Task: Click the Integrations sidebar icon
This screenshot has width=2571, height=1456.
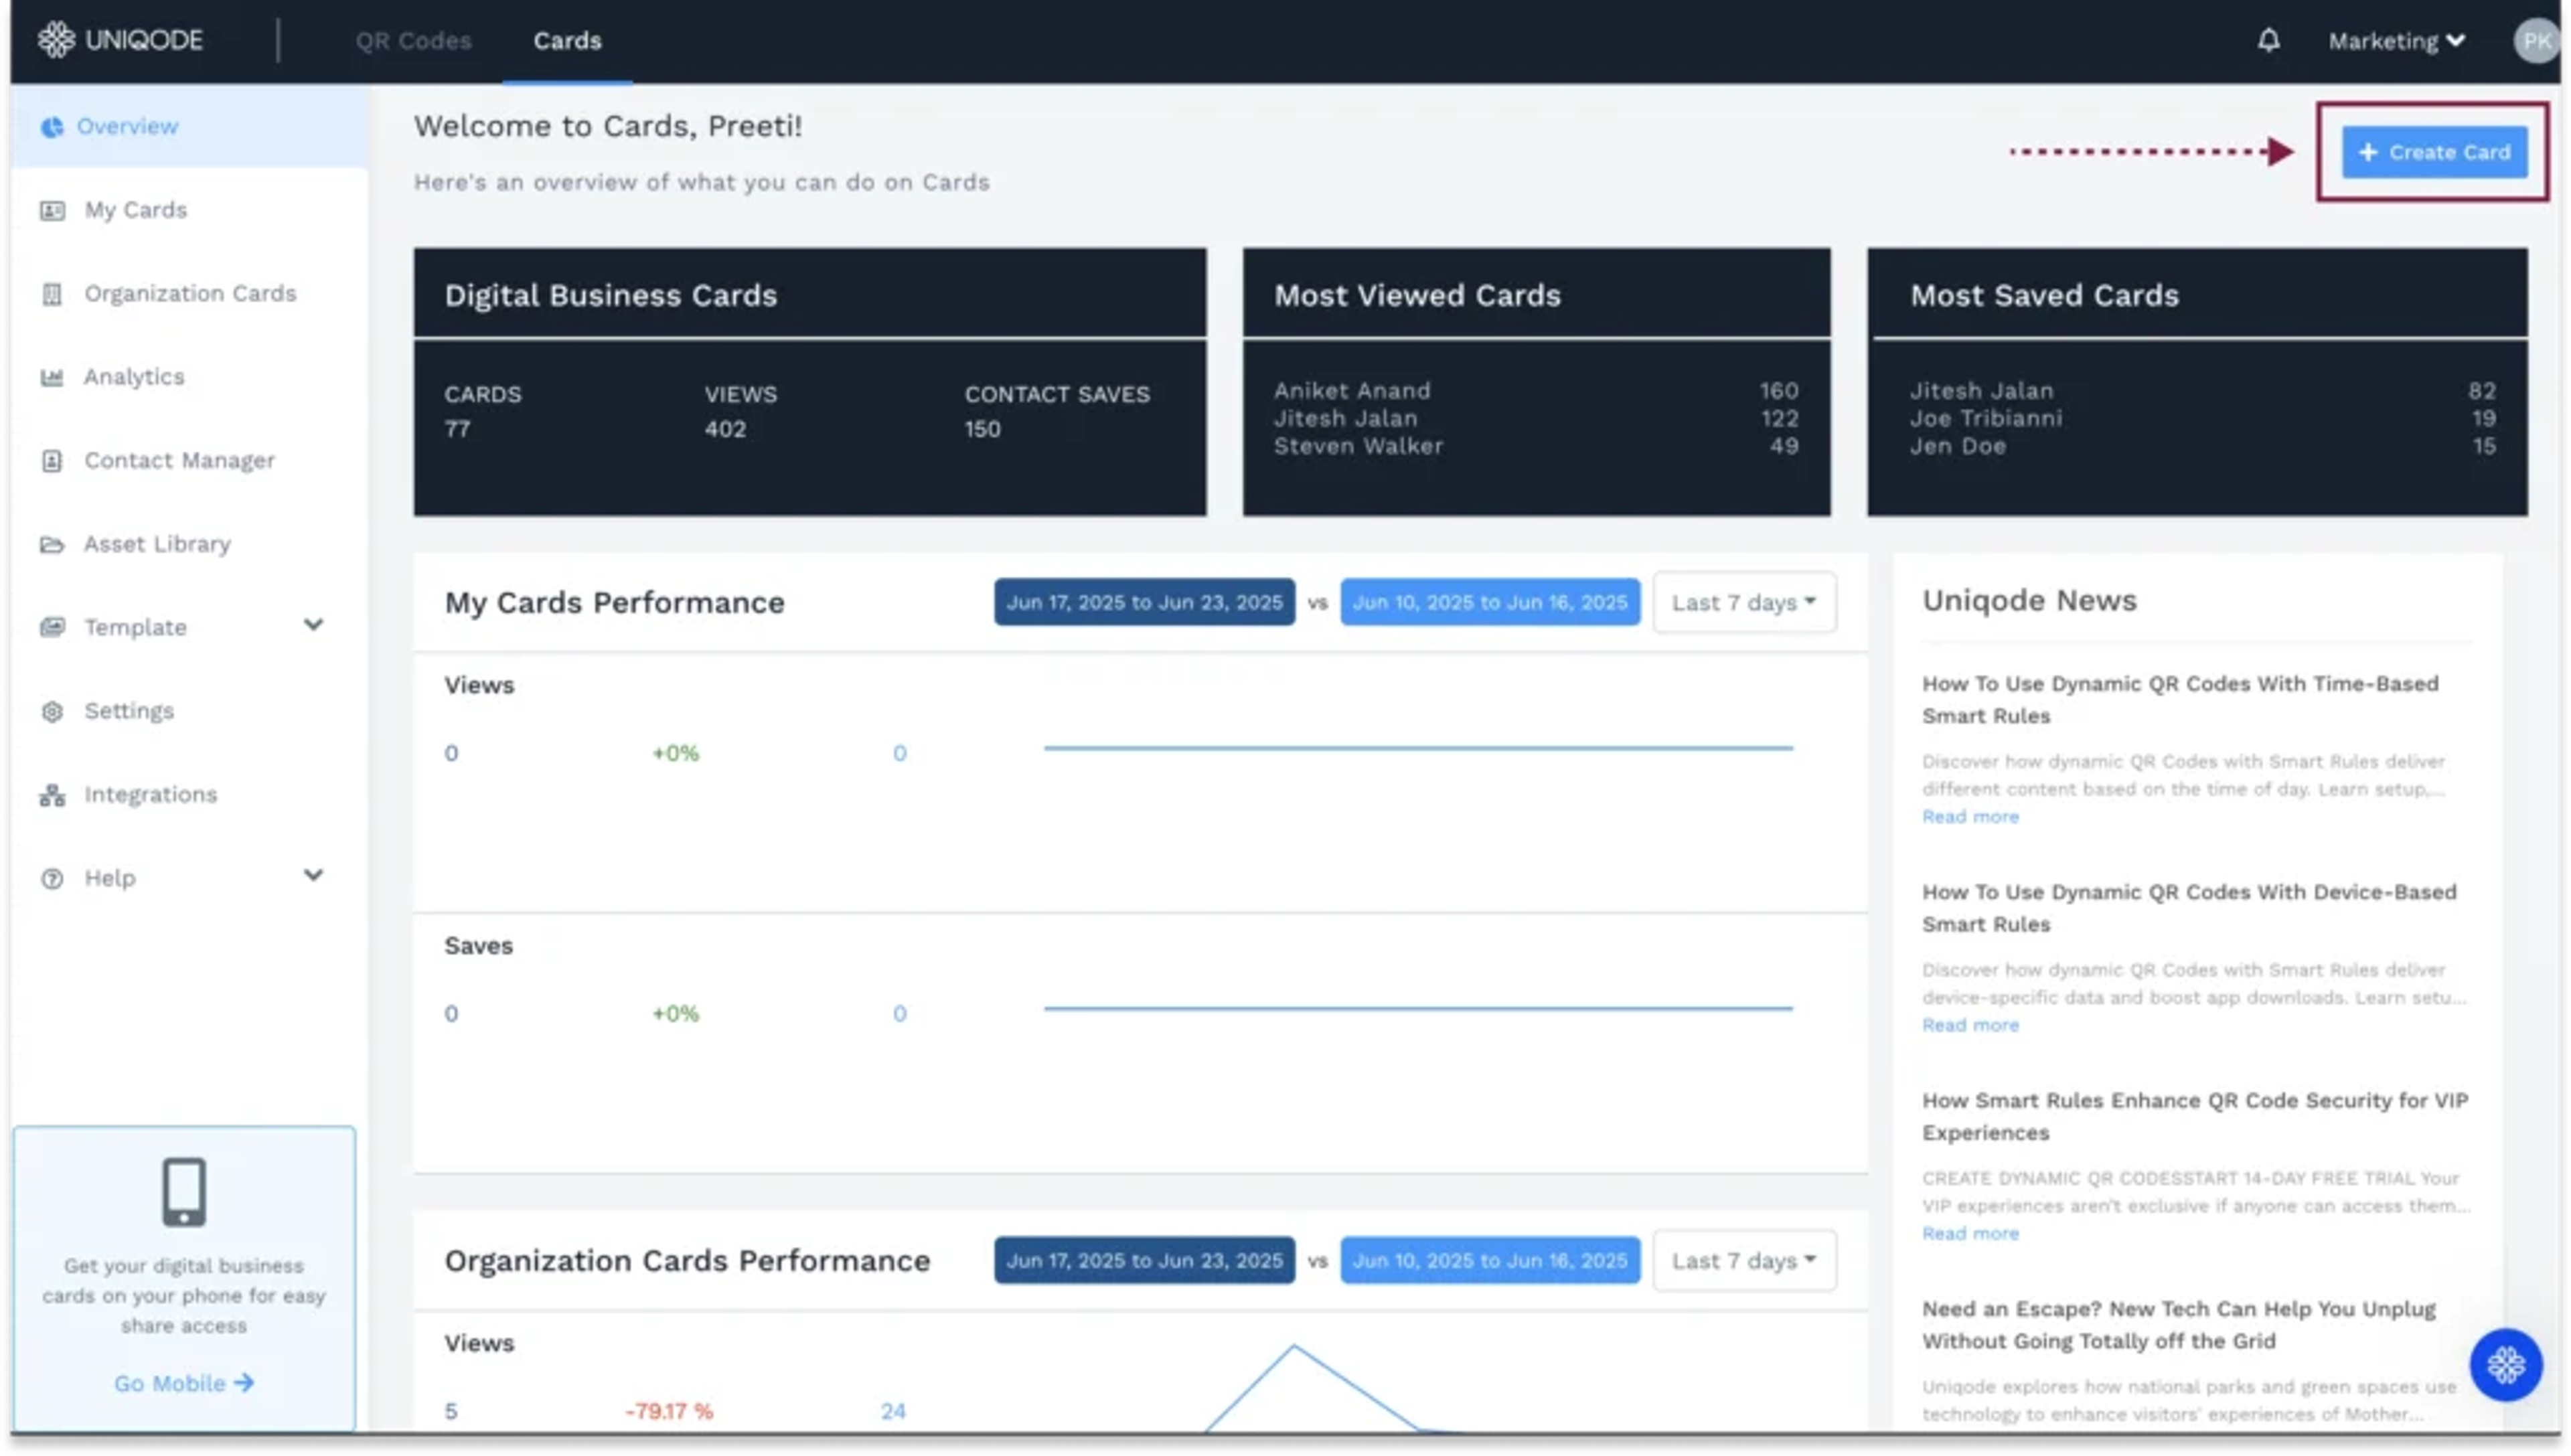Action: click(52, 795)
